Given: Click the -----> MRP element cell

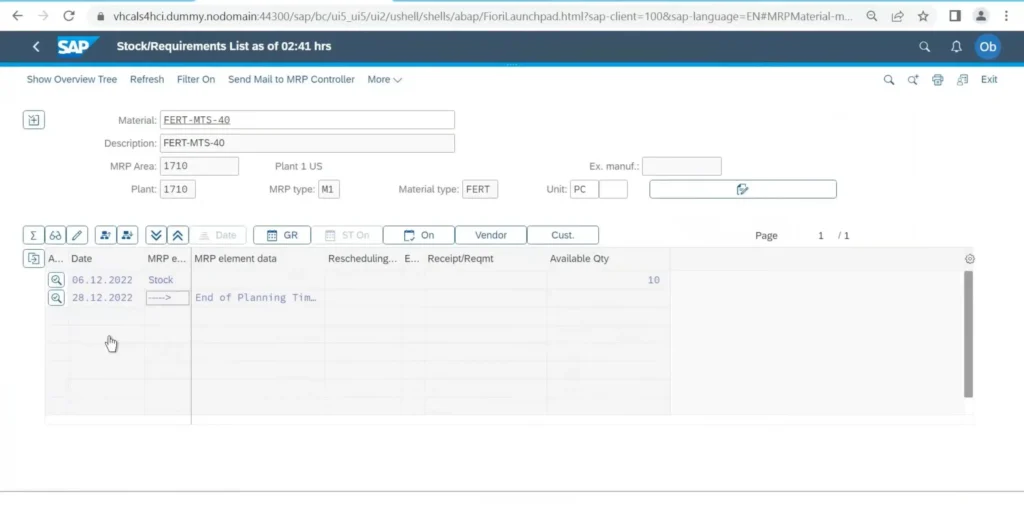Looking at the screenshot, I should (x=168, y=298).
